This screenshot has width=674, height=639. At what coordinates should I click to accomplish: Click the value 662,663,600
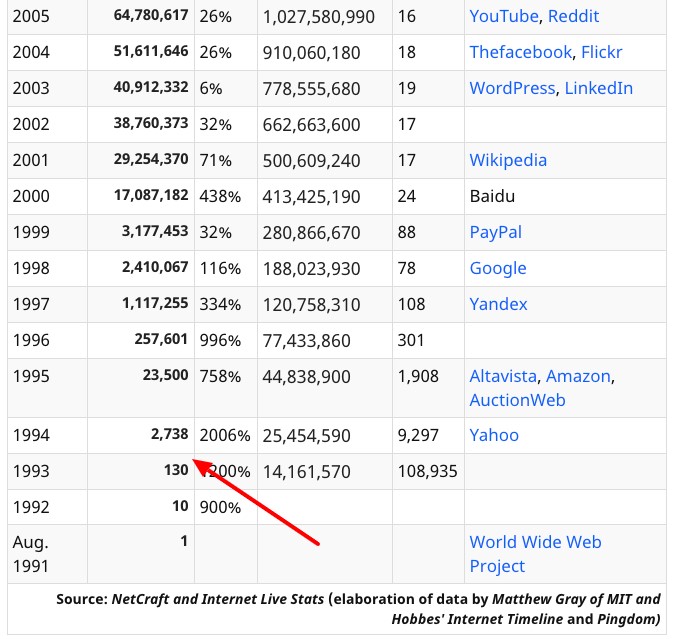311,125
